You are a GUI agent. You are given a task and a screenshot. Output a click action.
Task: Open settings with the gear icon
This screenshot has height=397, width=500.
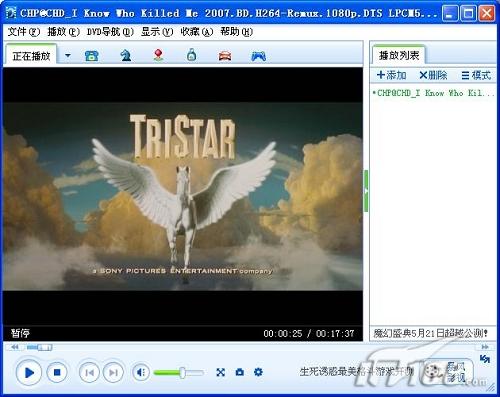(x=258, y=372)
